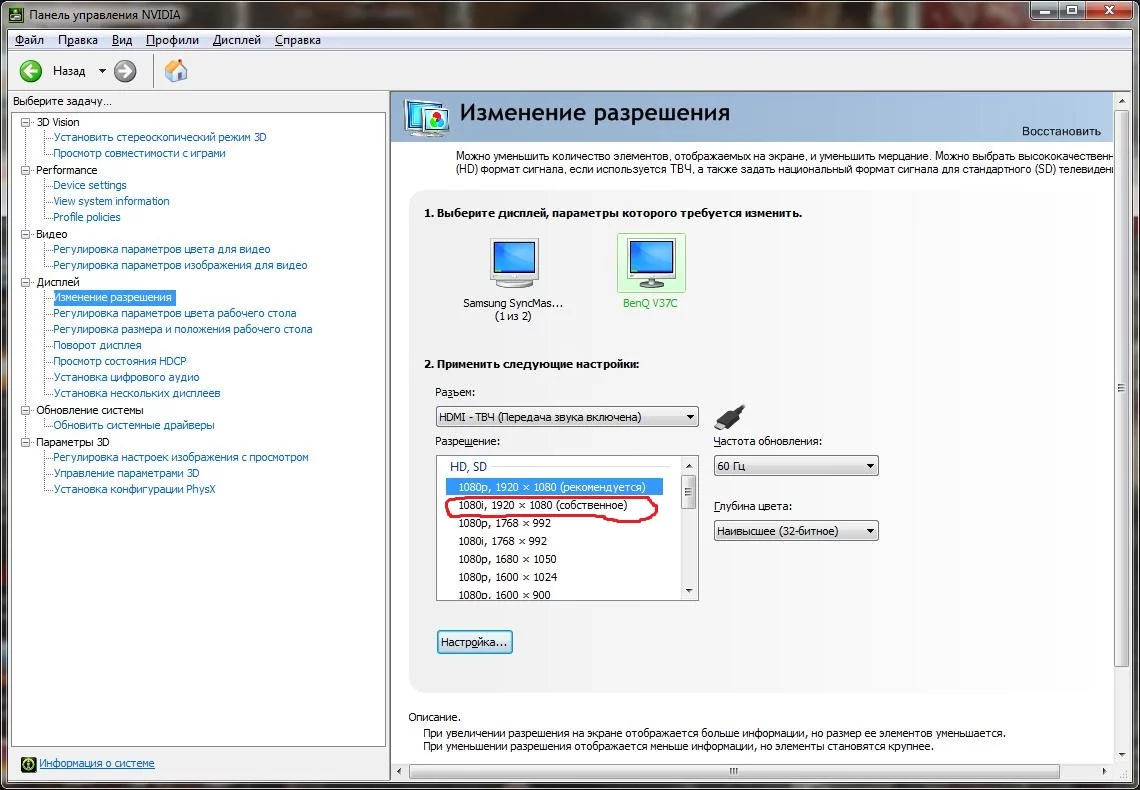Click the horizontal scrollbar right arrow

tap(1104, 771)
